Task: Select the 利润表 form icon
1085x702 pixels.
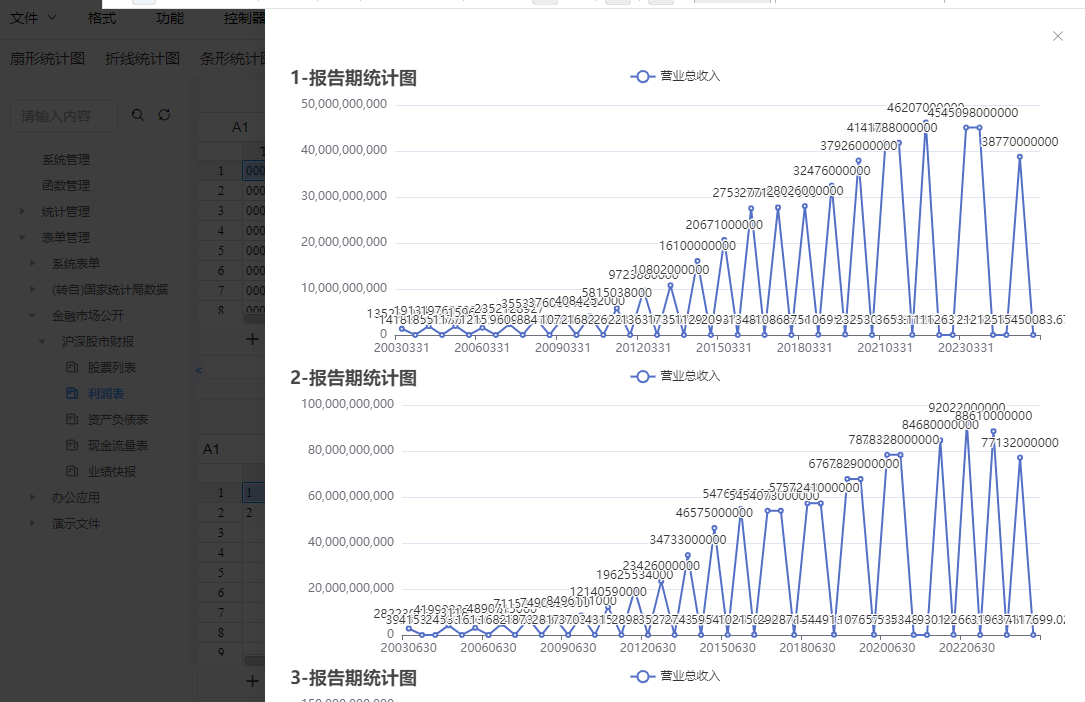Action: [72, 394]
